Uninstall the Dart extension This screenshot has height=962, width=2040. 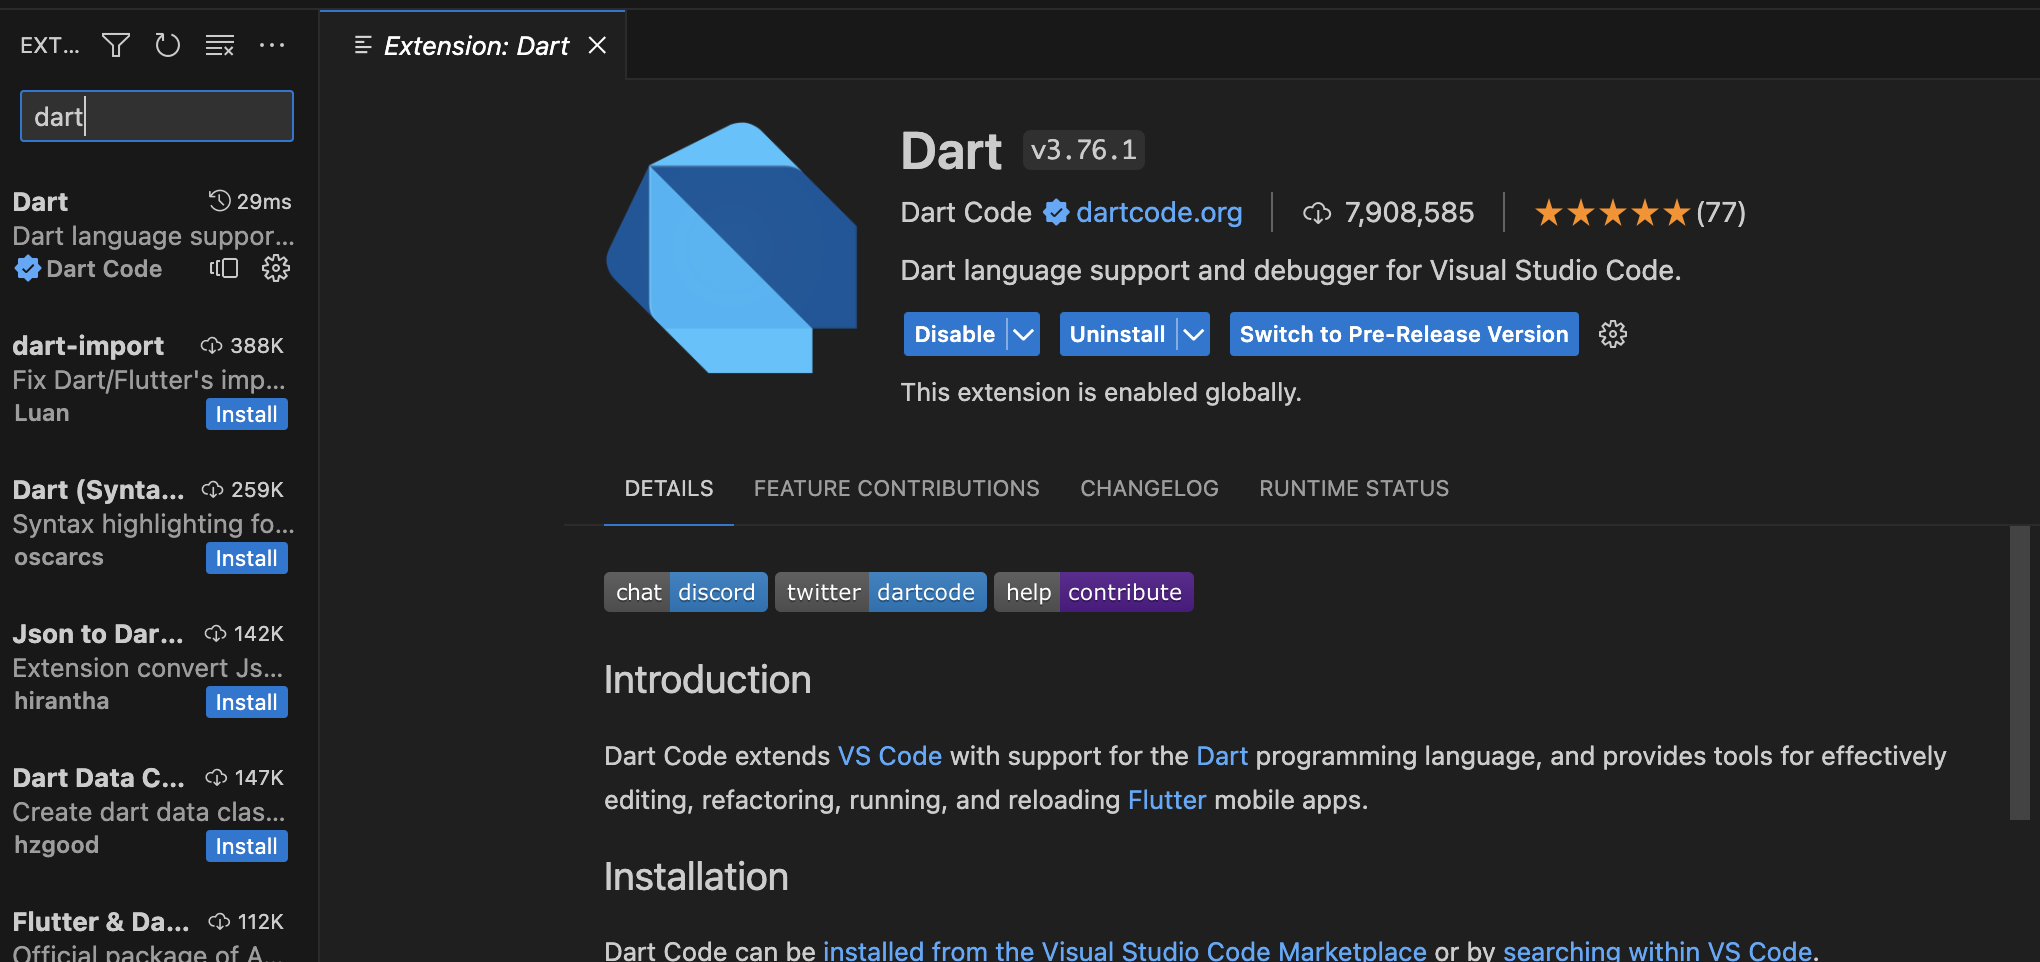coord(1117,334)
